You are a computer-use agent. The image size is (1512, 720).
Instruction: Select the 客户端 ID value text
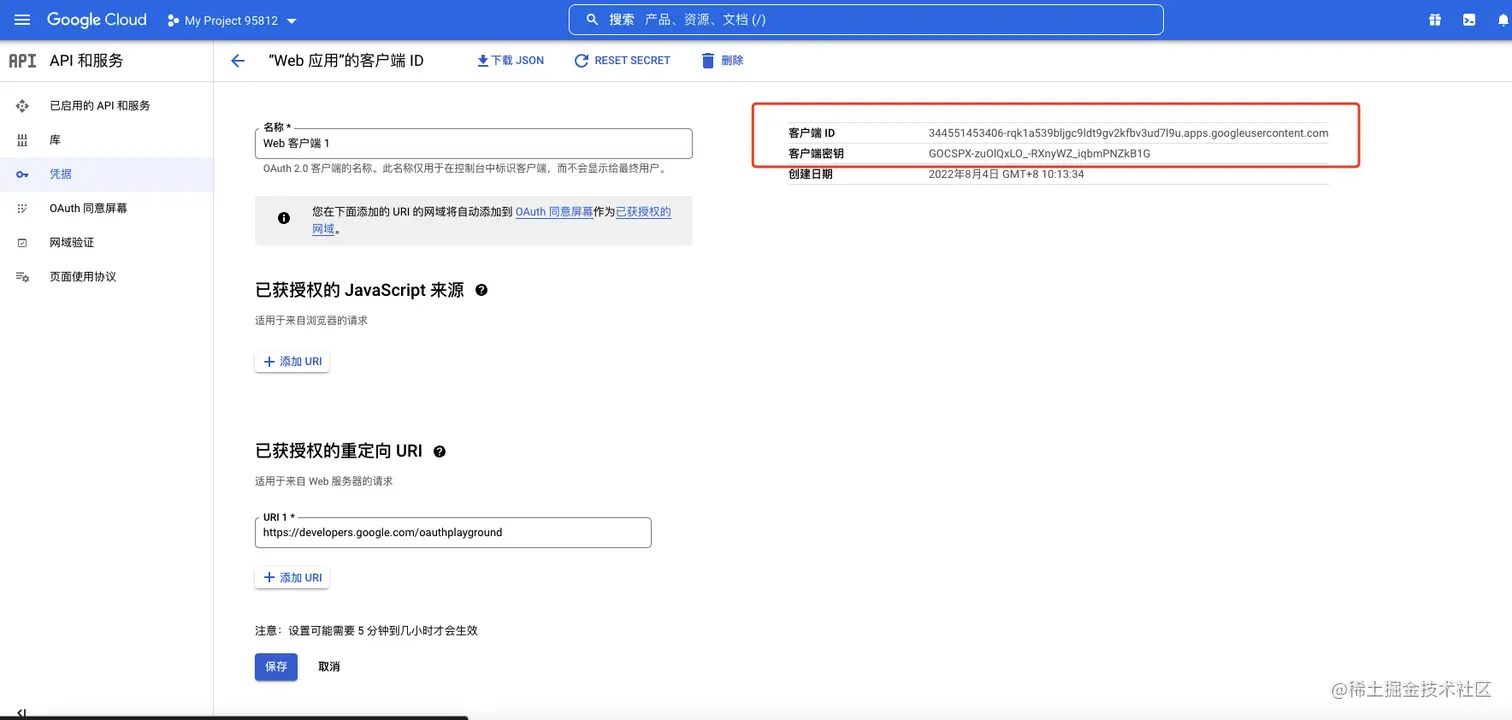click(x=1128, y=133)
